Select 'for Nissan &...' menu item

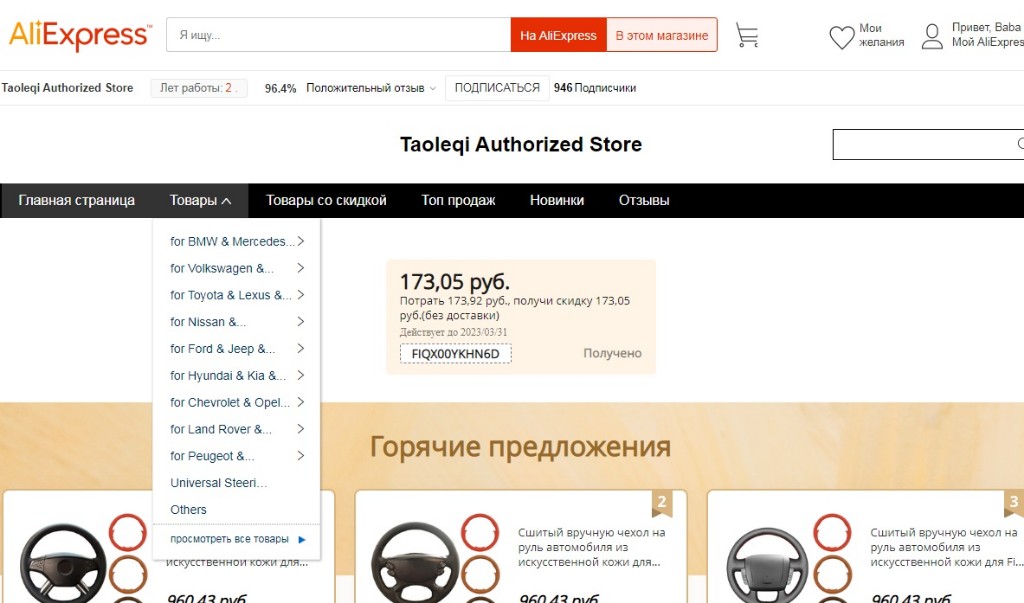click(208, 322)
